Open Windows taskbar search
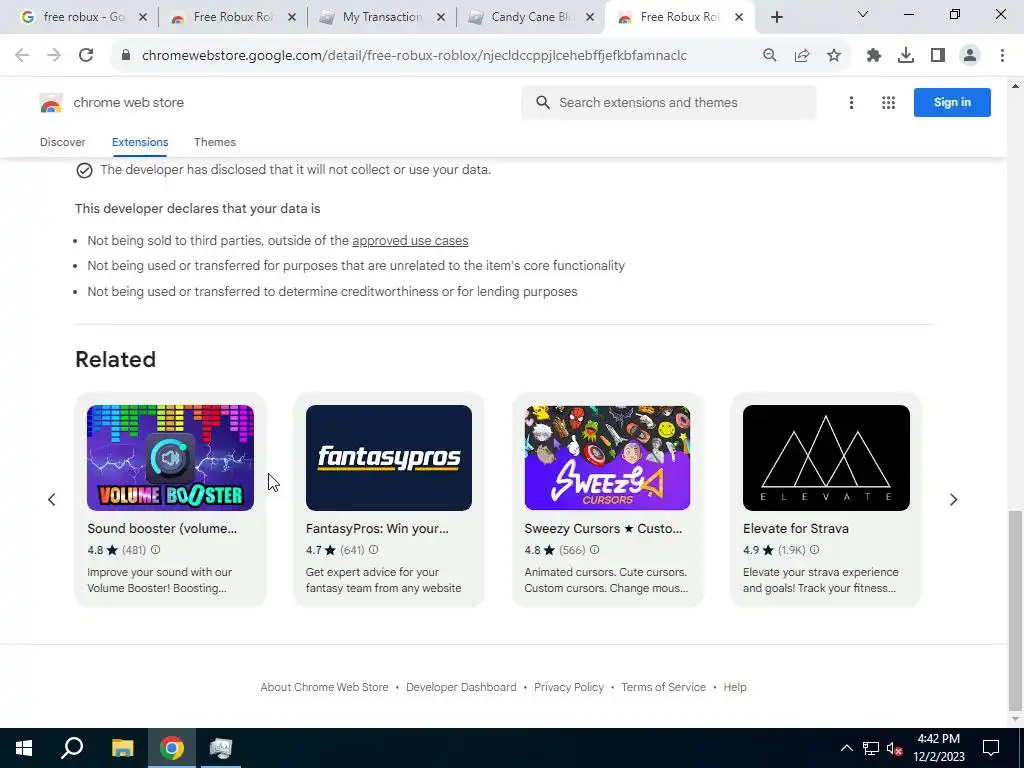1024x768 pixels. click(72, 748)
